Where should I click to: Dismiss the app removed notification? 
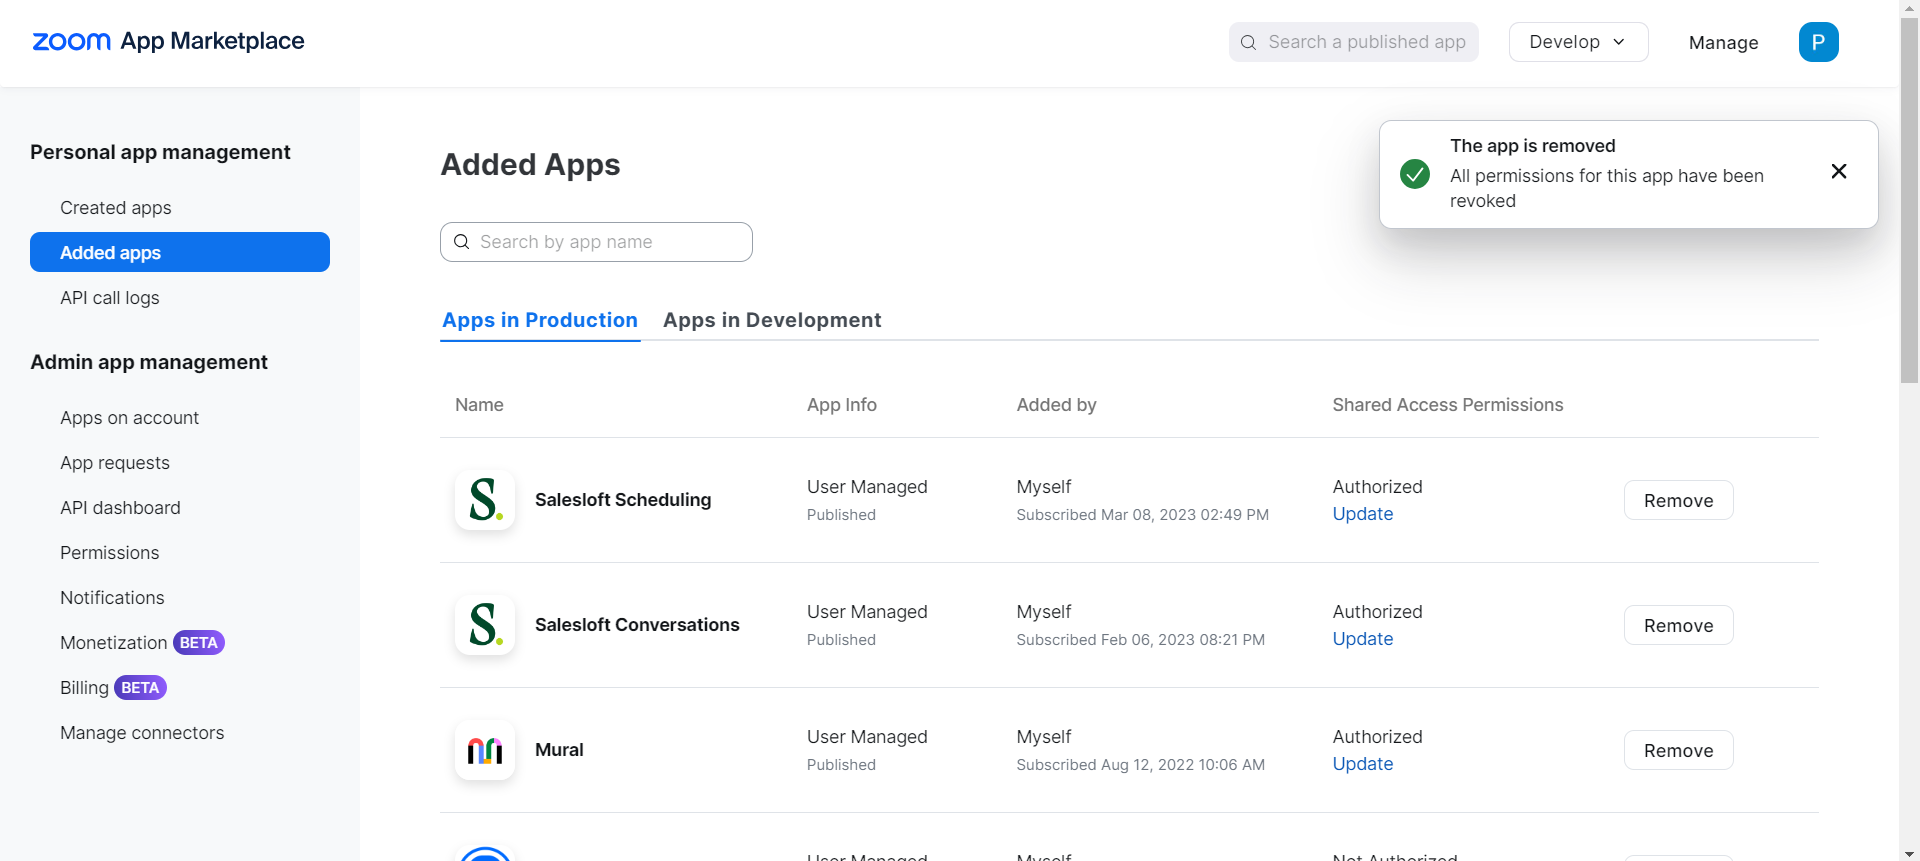pyautogui.click(x=1838, y=171)
